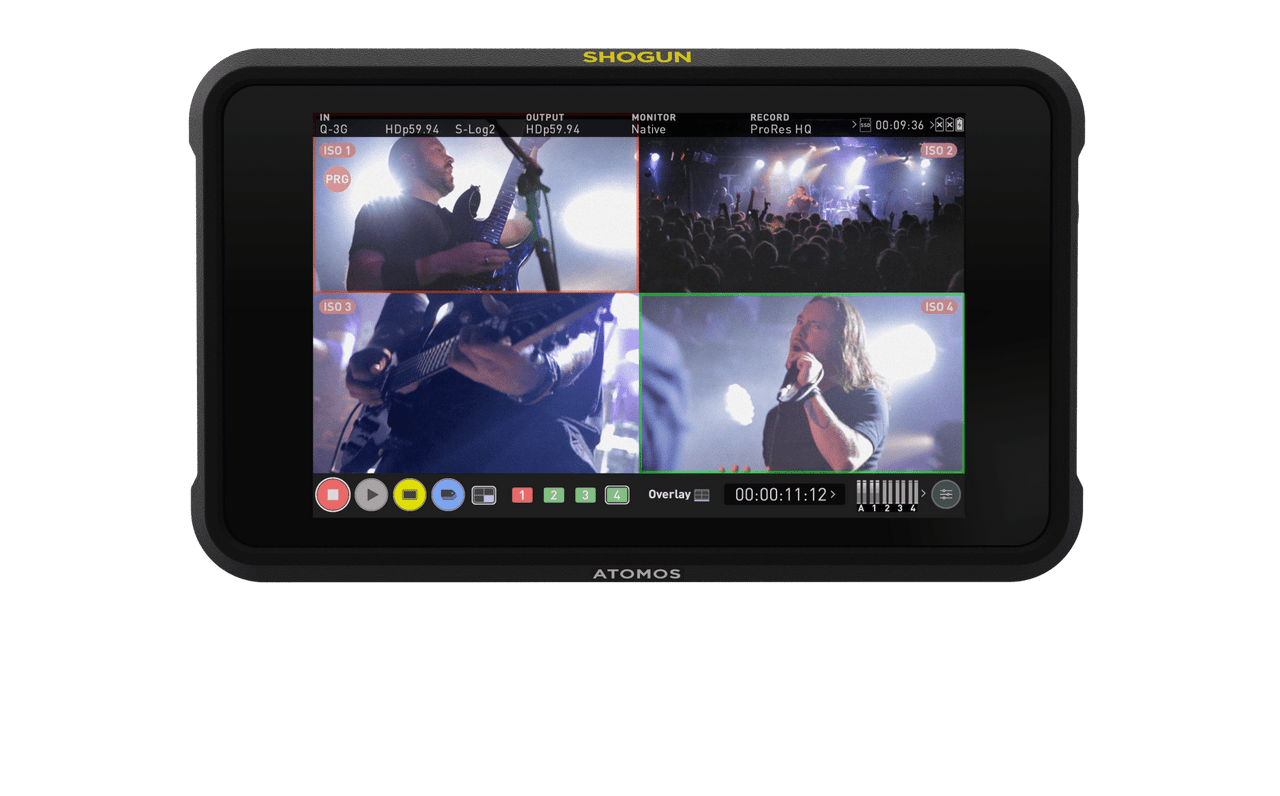The height and width of the screenshot is (796, 1280).
Task: Open the audio level meters
Action: click(x=887, y=495)
